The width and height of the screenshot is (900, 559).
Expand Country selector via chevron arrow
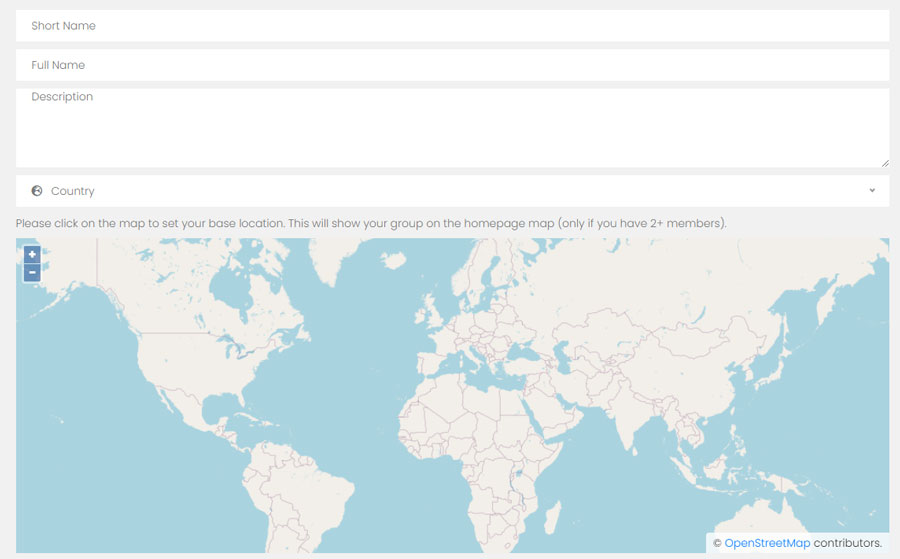coord(872,191)
